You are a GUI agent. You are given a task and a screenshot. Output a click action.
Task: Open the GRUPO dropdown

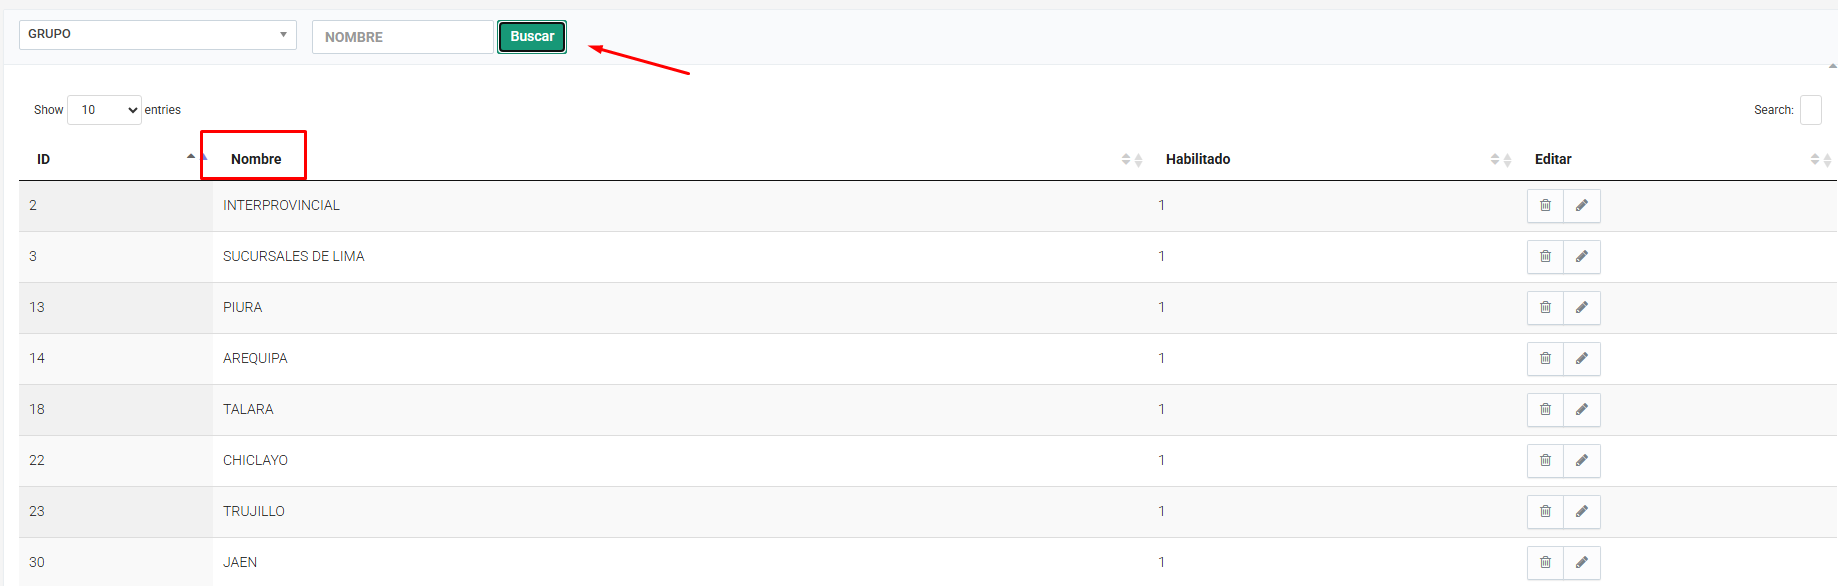[x=157, y=35]
